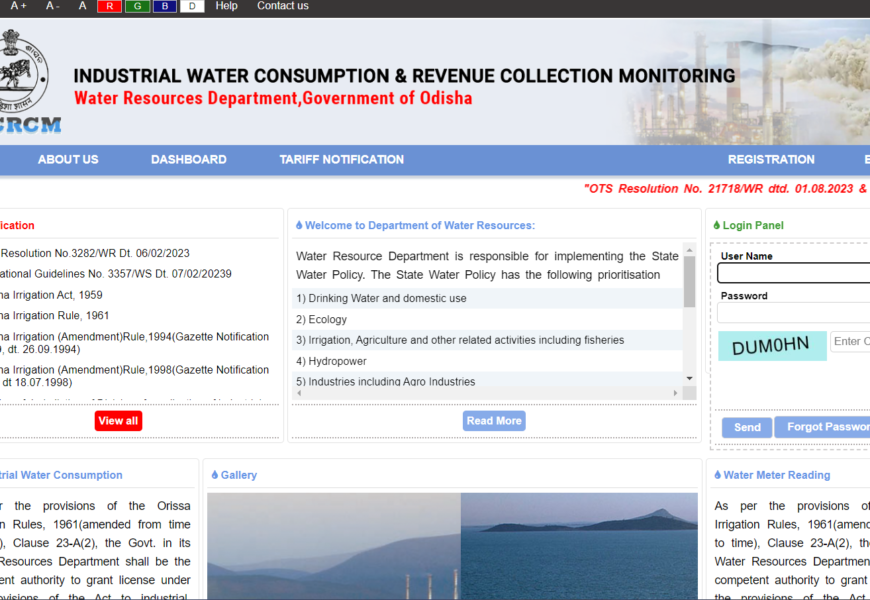Click the Send button in Login Panel
Screen dimensions: 870x600
[747, 427]
